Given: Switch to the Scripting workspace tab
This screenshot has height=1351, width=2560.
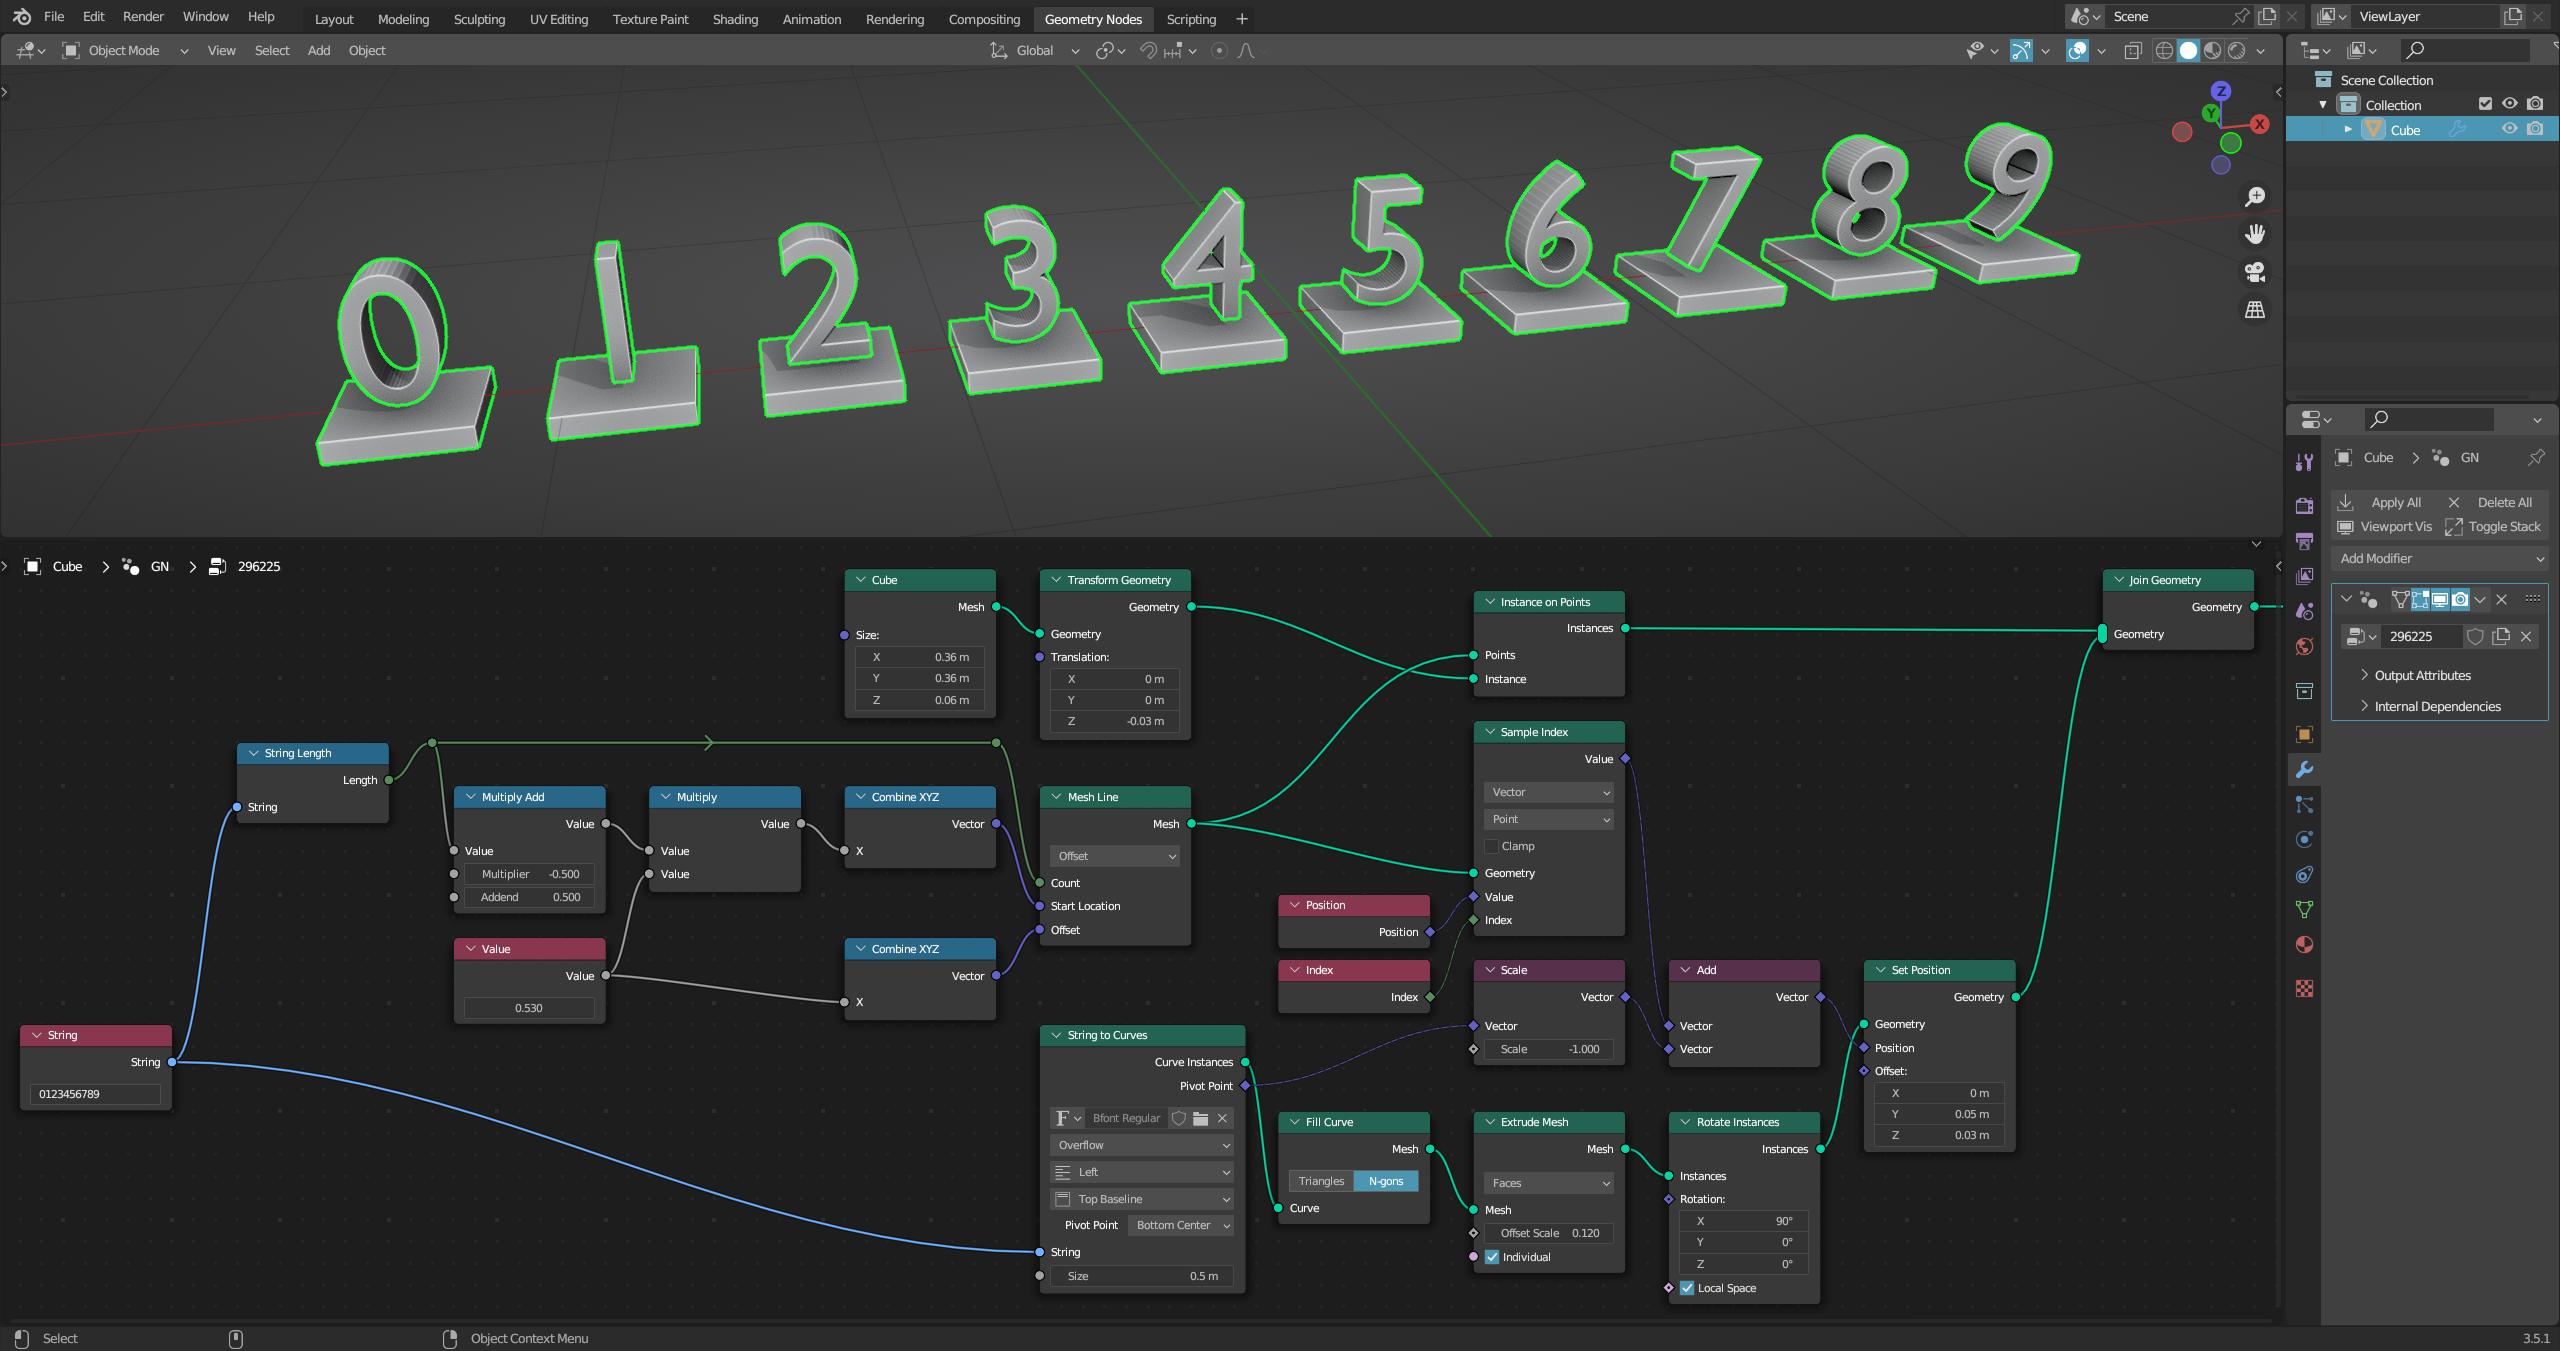Looking at the screenshot, I should [1191, 19].
